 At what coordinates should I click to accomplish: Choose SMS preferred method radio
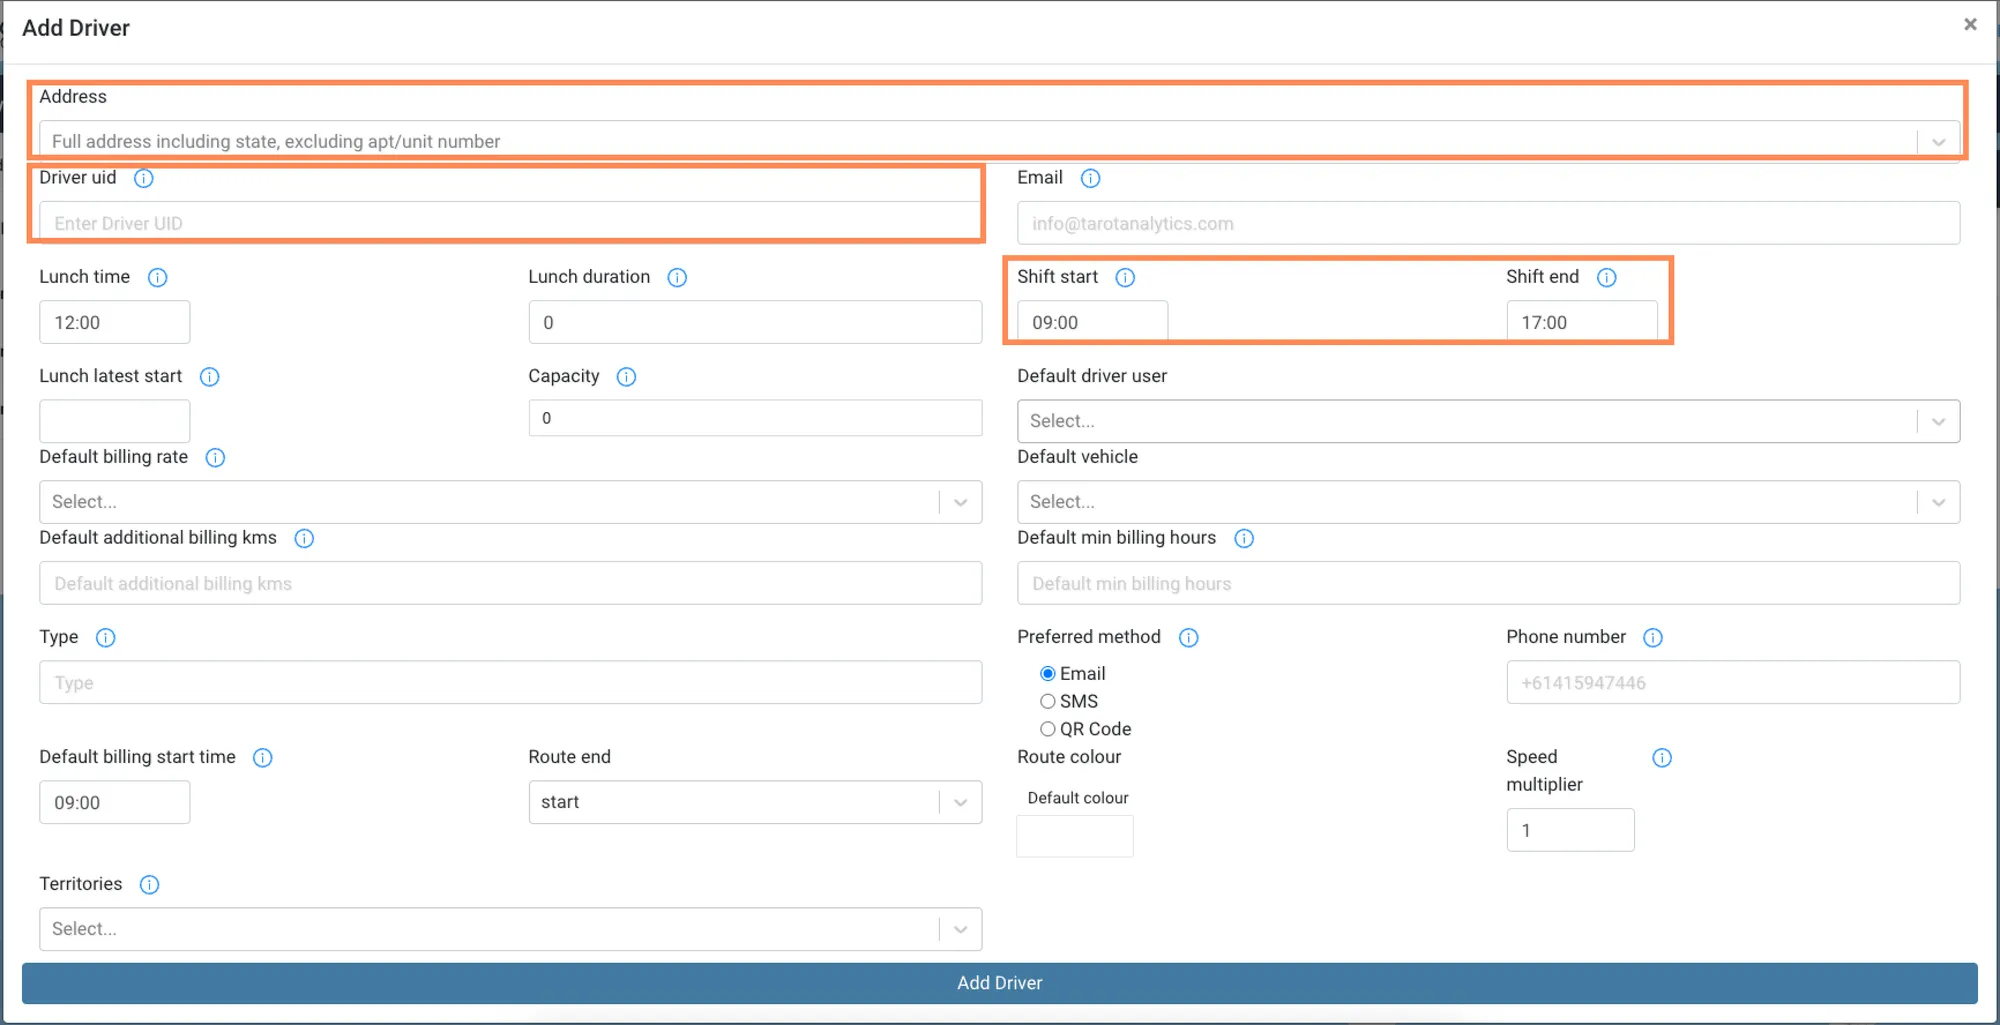coord(1048,702)
